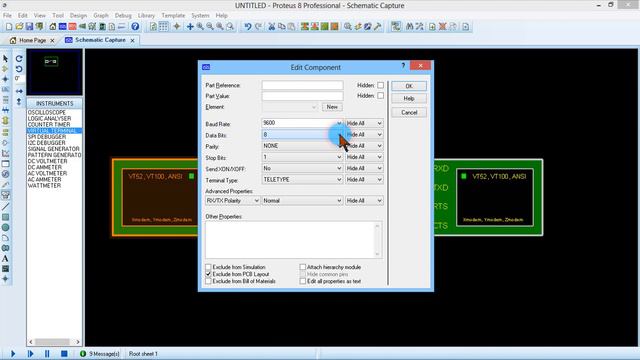This screenshot has height=360, width=640.
Task: Click the Copy icon in toolbar
Action: tap(282, 27)
